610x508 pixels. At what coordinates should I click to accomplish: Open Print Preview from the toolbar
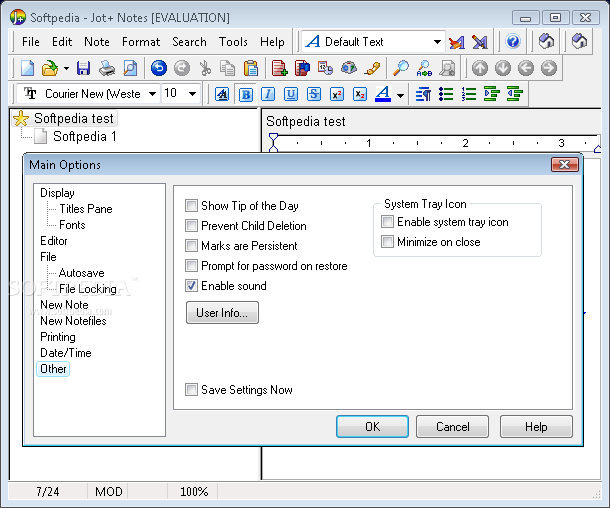pyautogui.click(x=130, y=68)
